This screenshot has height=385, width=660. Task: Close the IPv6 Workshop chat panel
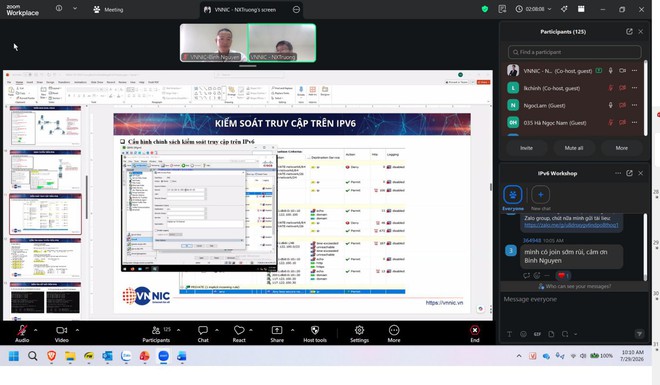641,173
